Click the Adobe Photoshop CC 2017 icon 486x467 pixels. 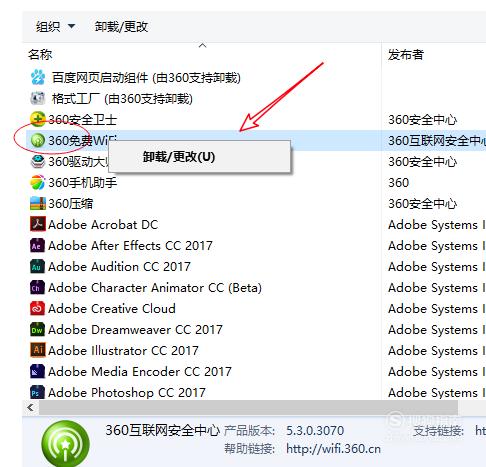(38, 392)
